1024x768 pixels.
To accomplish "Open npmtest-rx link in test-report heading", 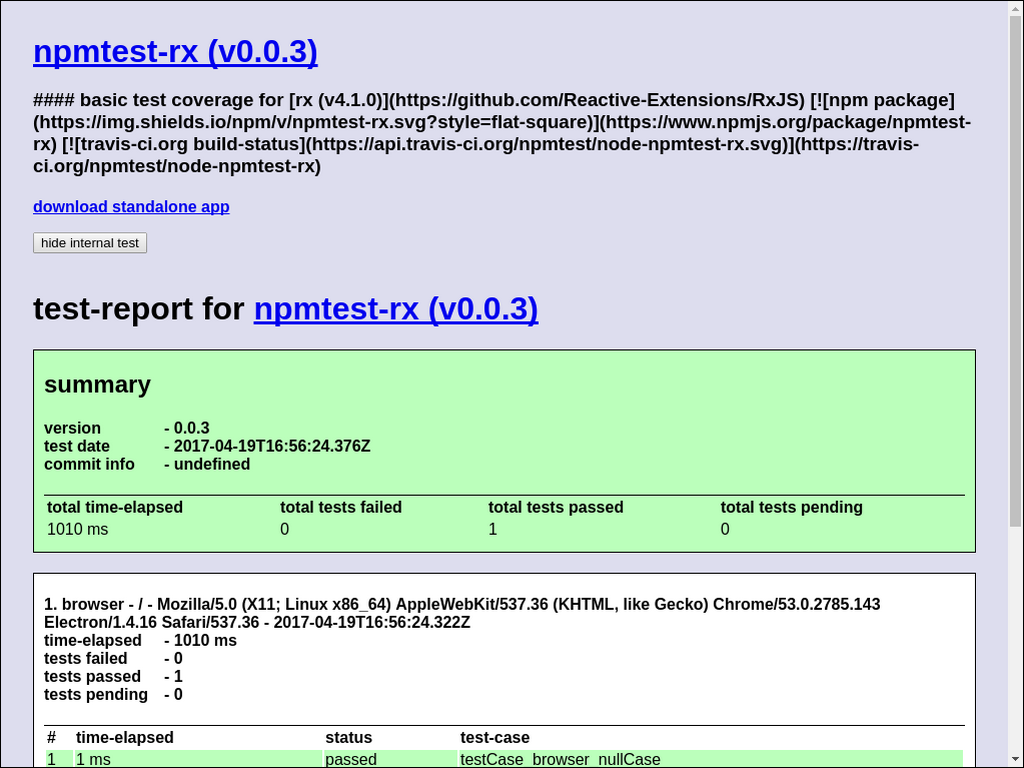I will (x=396, y=309).
